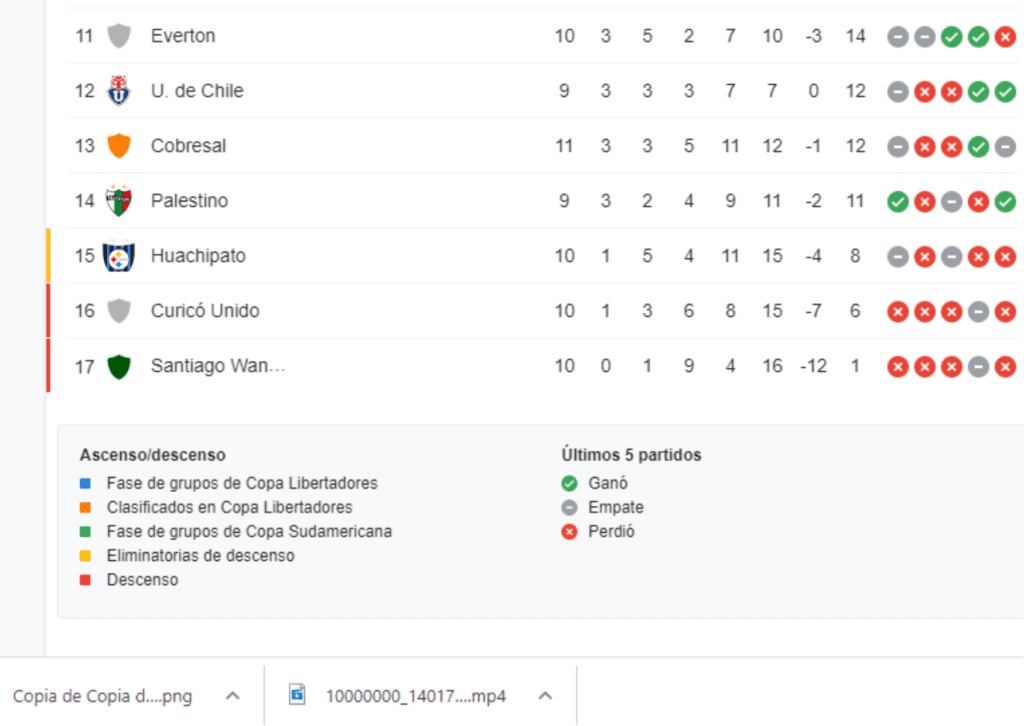
Task: Click the Palestino club crest
Action: 119,200
